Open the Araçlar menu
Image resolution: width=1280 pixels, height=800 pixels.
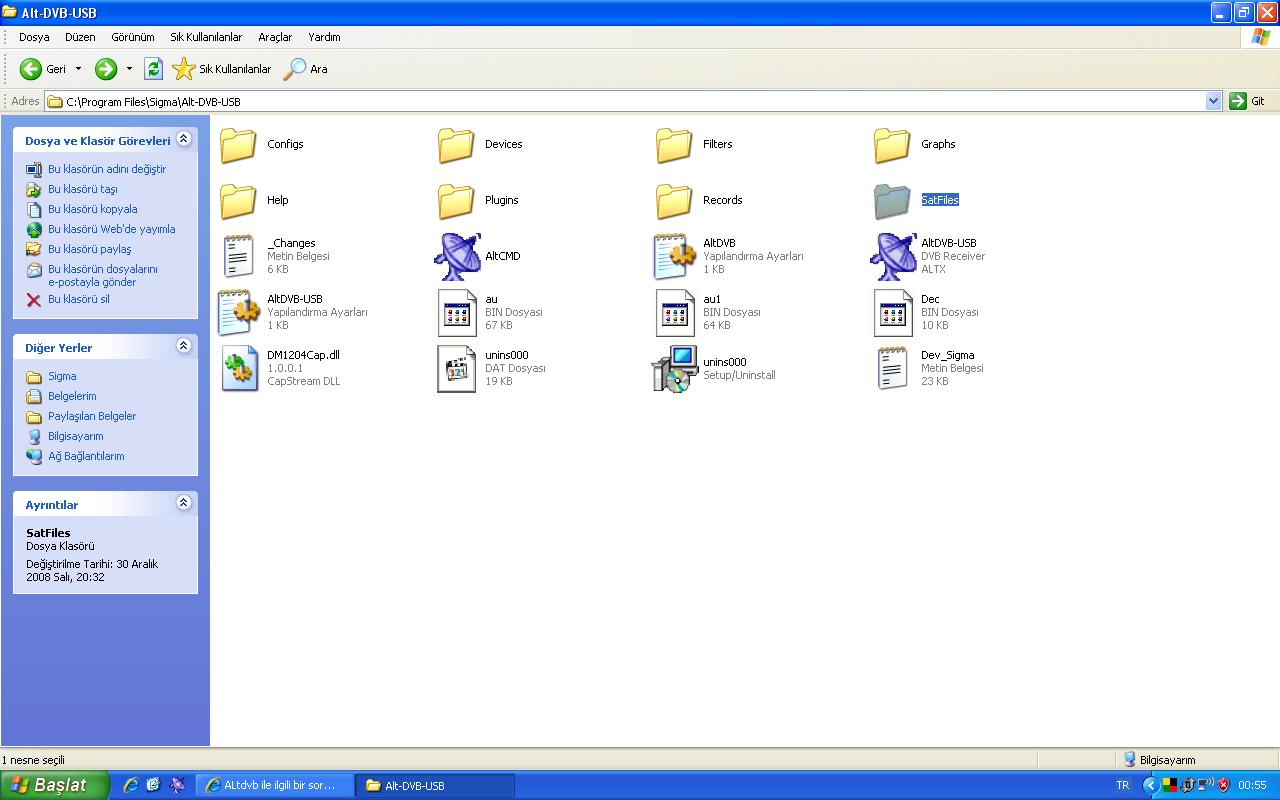point(275,37)
